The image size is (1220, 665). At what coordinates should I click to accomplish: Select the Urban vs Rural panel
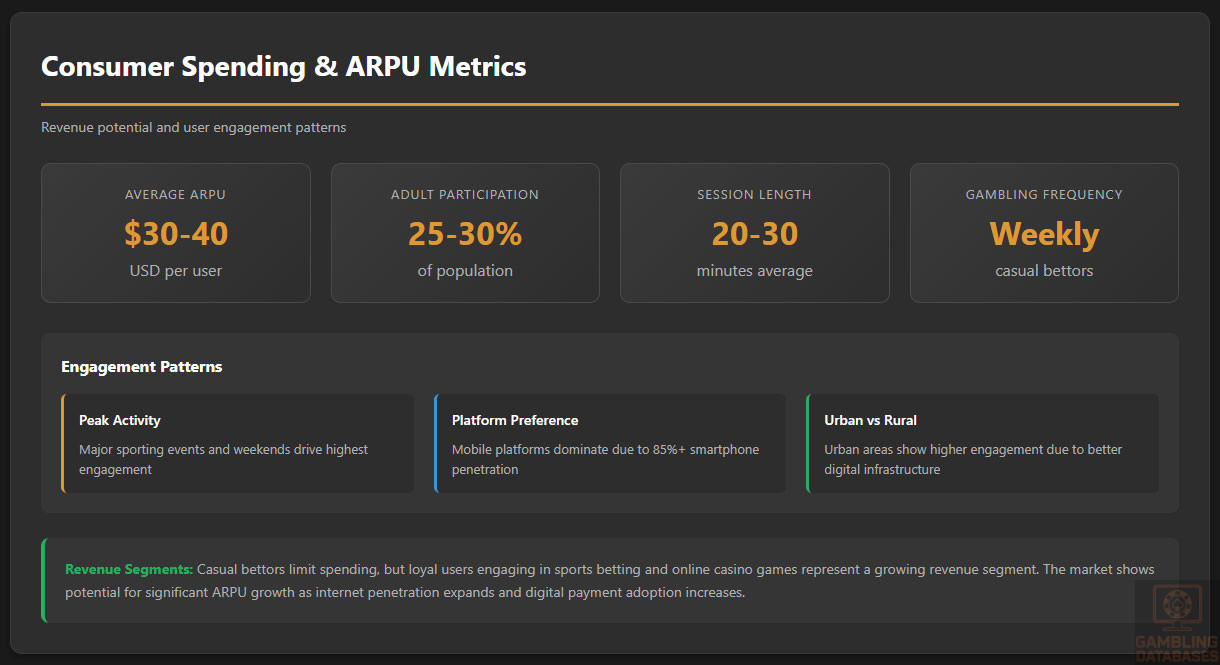[983, 443]
